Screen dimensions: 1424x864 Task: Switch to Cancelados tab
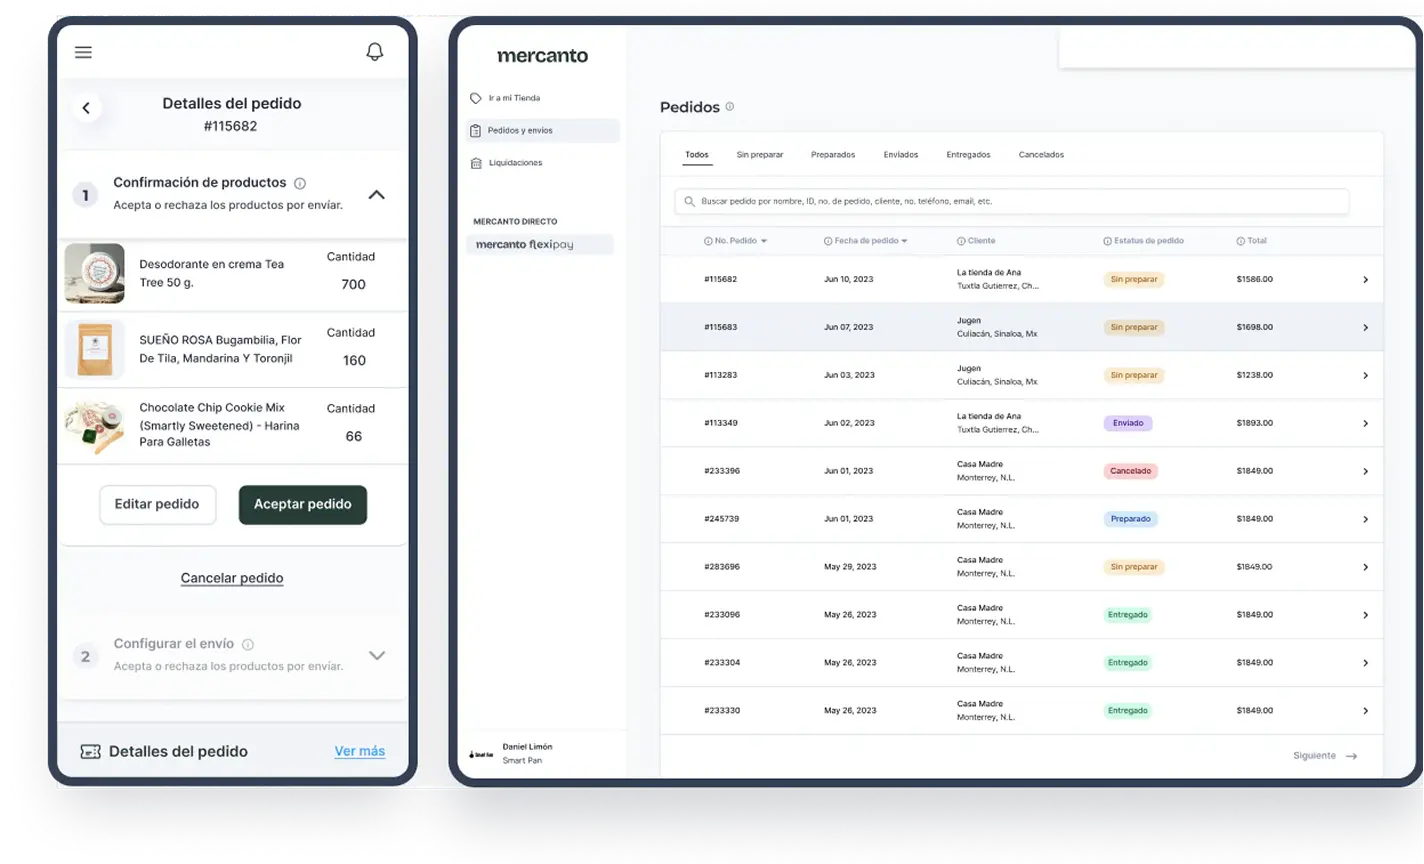[x=1041, y=155]
